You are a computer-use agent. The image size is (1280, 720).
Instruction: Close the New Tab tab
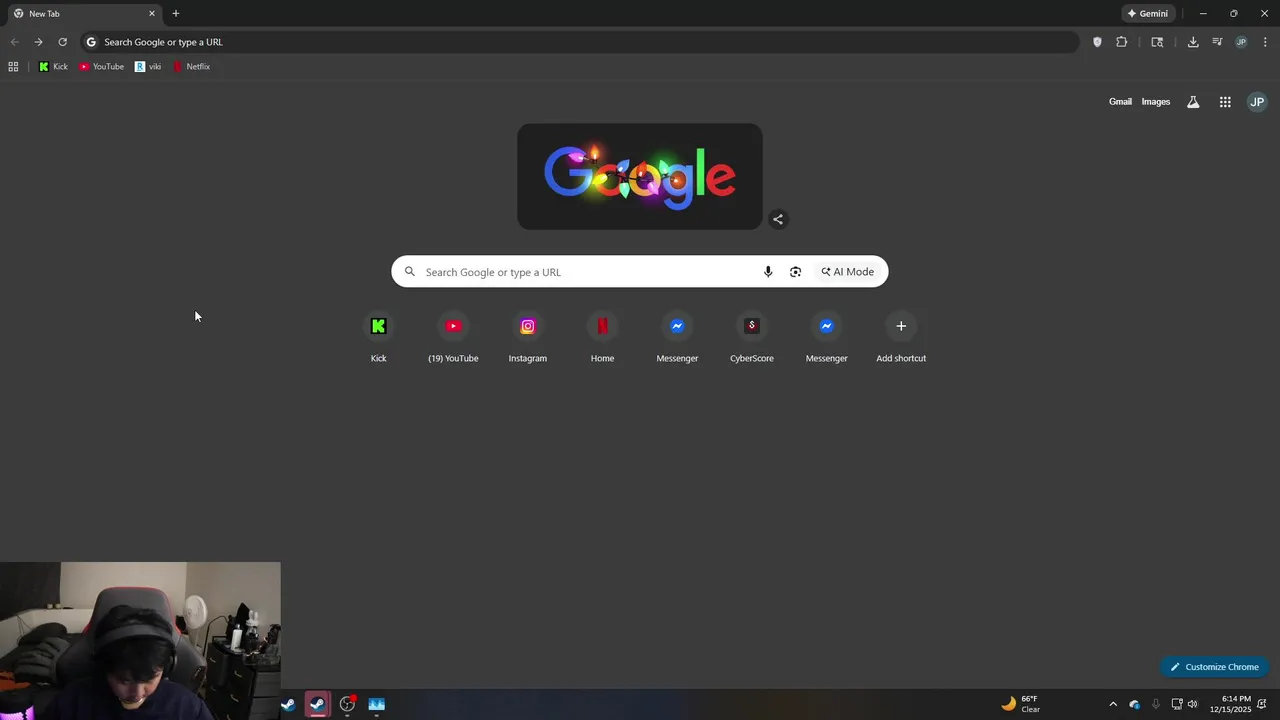point(152,14)
